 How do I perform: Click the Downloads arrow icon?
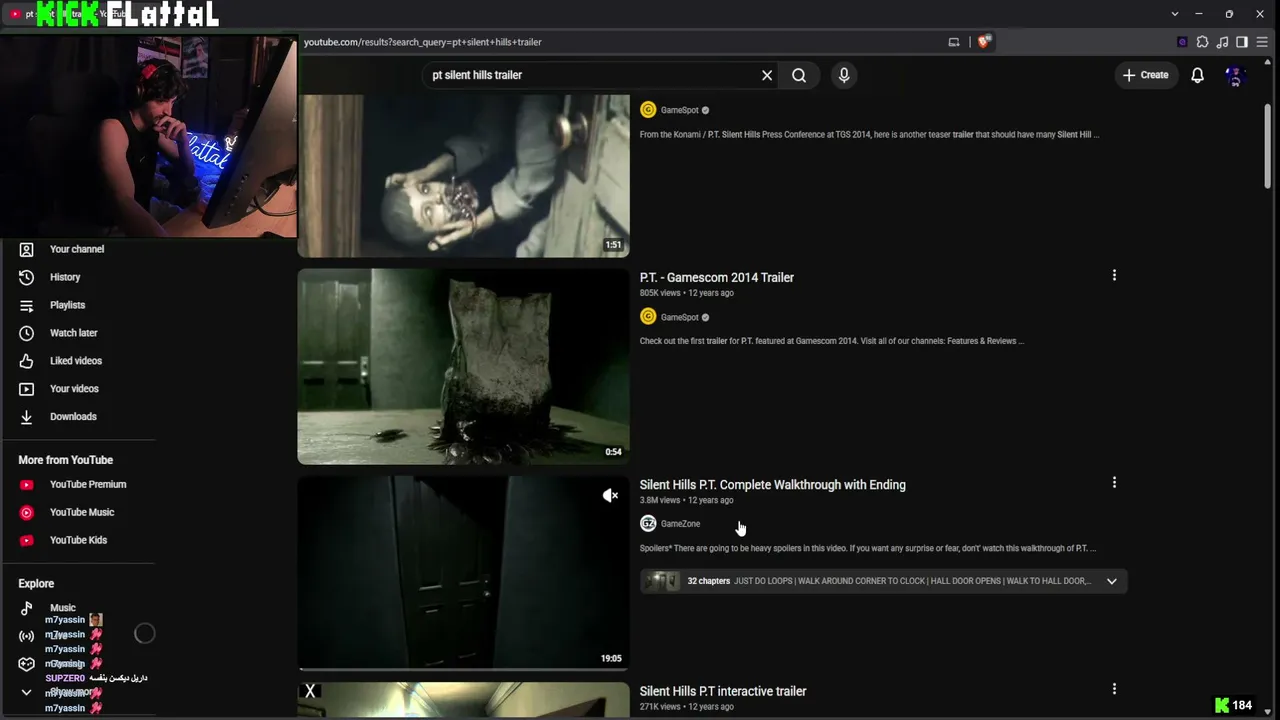[27, 417]
